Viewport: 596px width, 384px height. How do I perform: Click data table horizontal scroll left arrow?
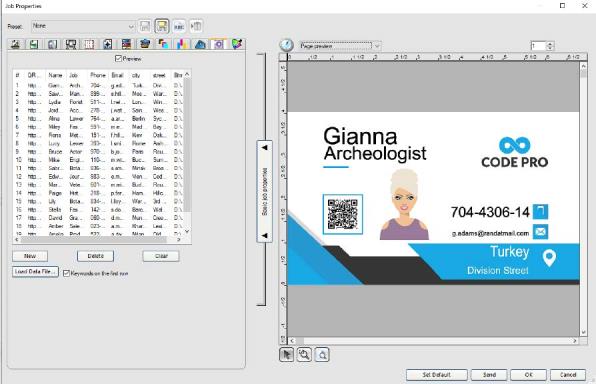pyautogui.click(x=16, y=240)
